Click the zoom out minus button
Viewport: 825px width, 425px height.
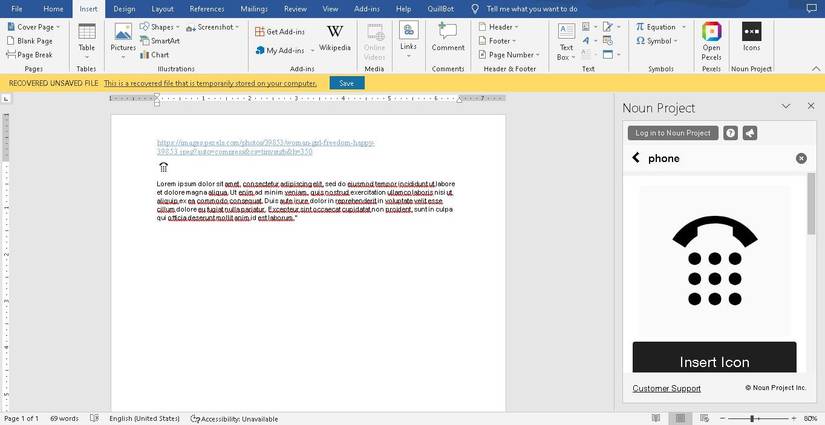point(722,419)
